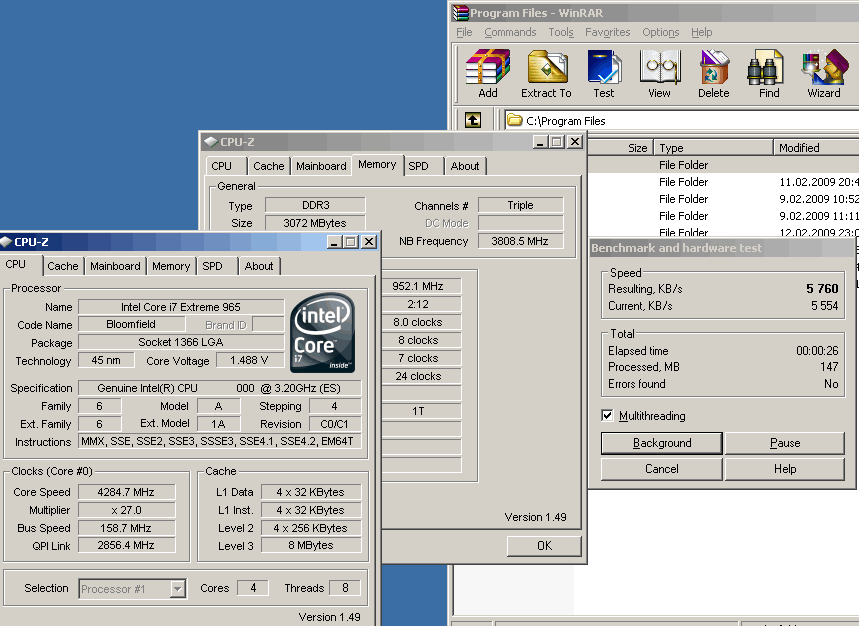The width and height of the screenshot is (859, 626).
Task: Click the Core Speed value 4284.7 MHz
Action: [127, 492]
